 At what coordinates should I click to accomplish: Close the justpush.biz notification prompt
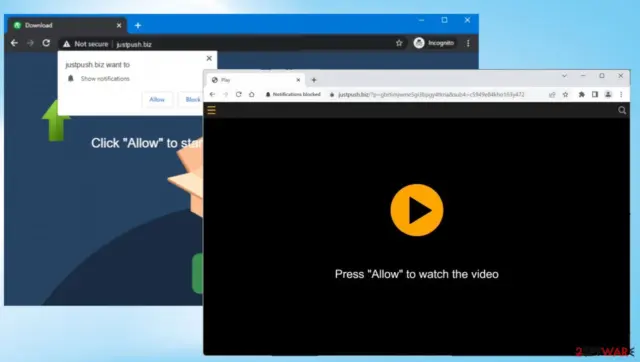pyautogui.click(x=209, y=58)
